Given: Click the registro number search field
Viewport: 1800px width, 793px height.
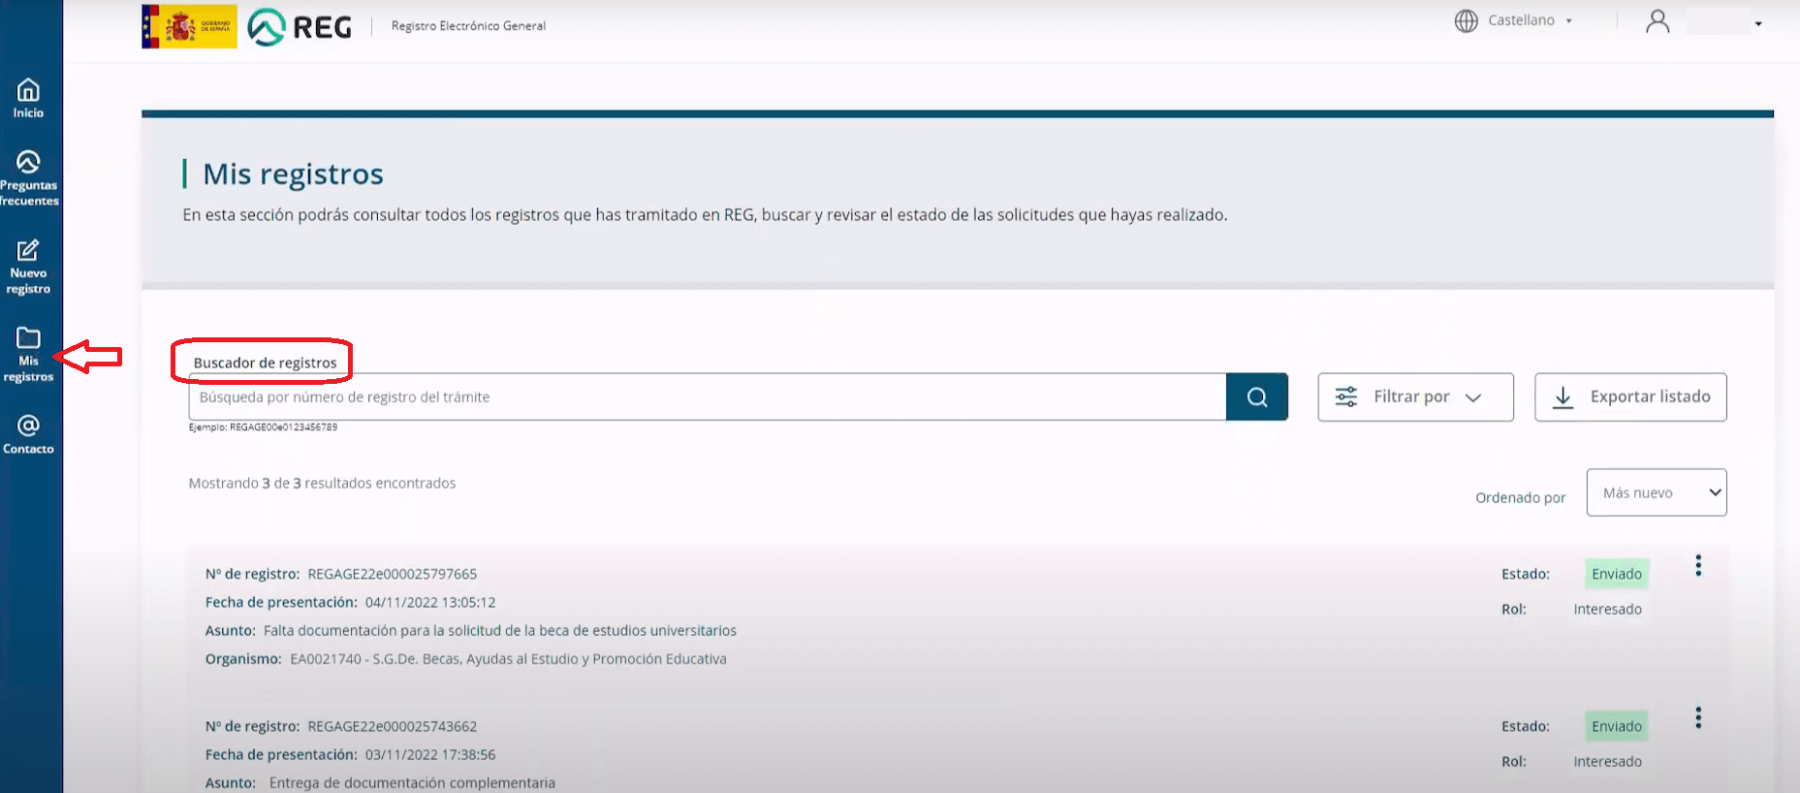Looking at the screenshot, I should pos(707,397).
